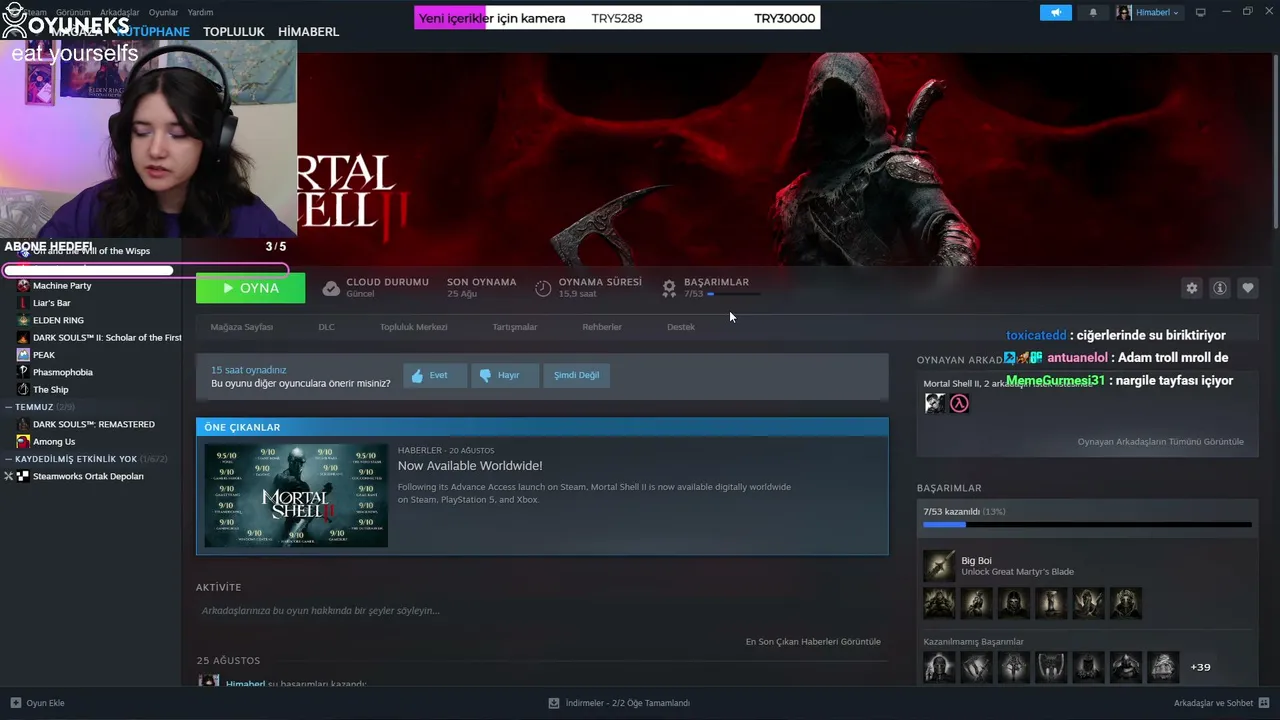Go to the HİMABERL profile tab
Viewport: 1280px width, 720px height.
coord(308,32)
